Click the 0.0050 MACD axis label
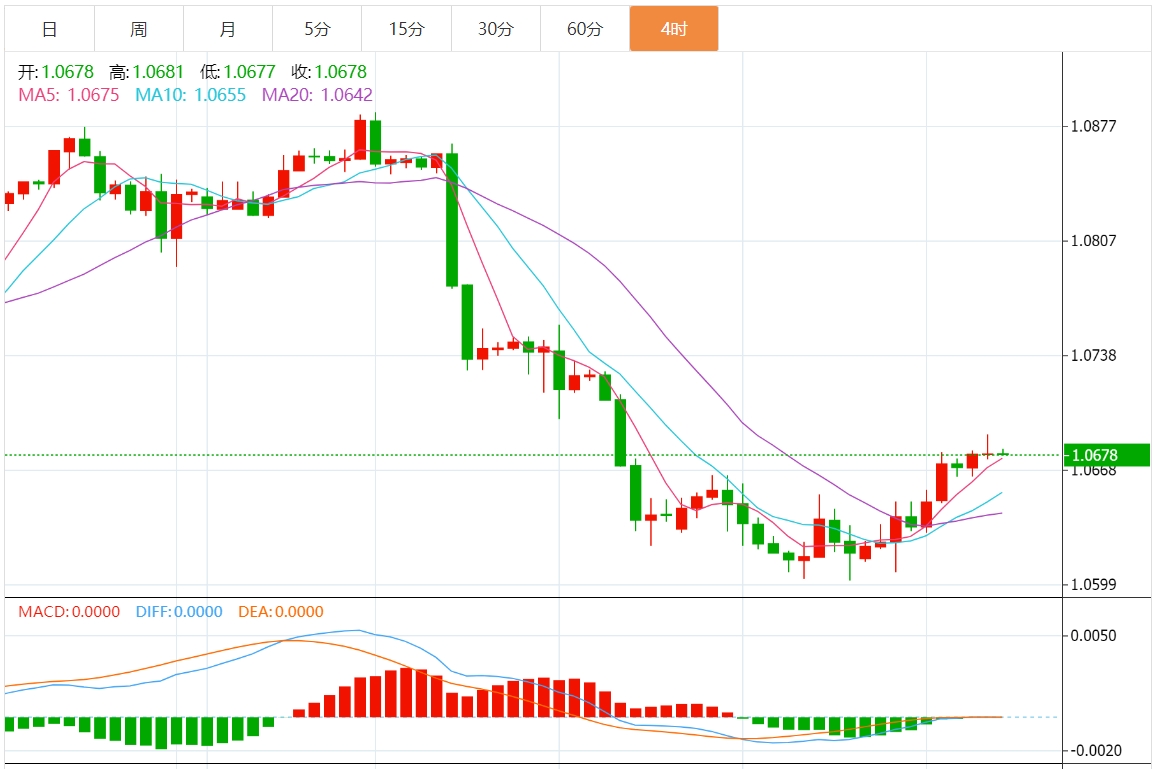This screenshot has height=769, width=1165. coord(1095,636)
